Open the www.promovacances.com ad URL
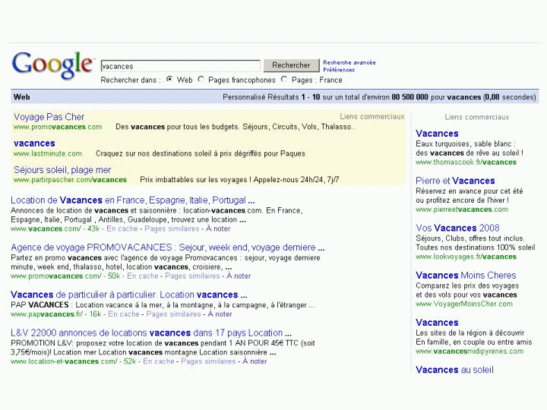Screen dimensions: 547x410 click(x=58, y=127)
